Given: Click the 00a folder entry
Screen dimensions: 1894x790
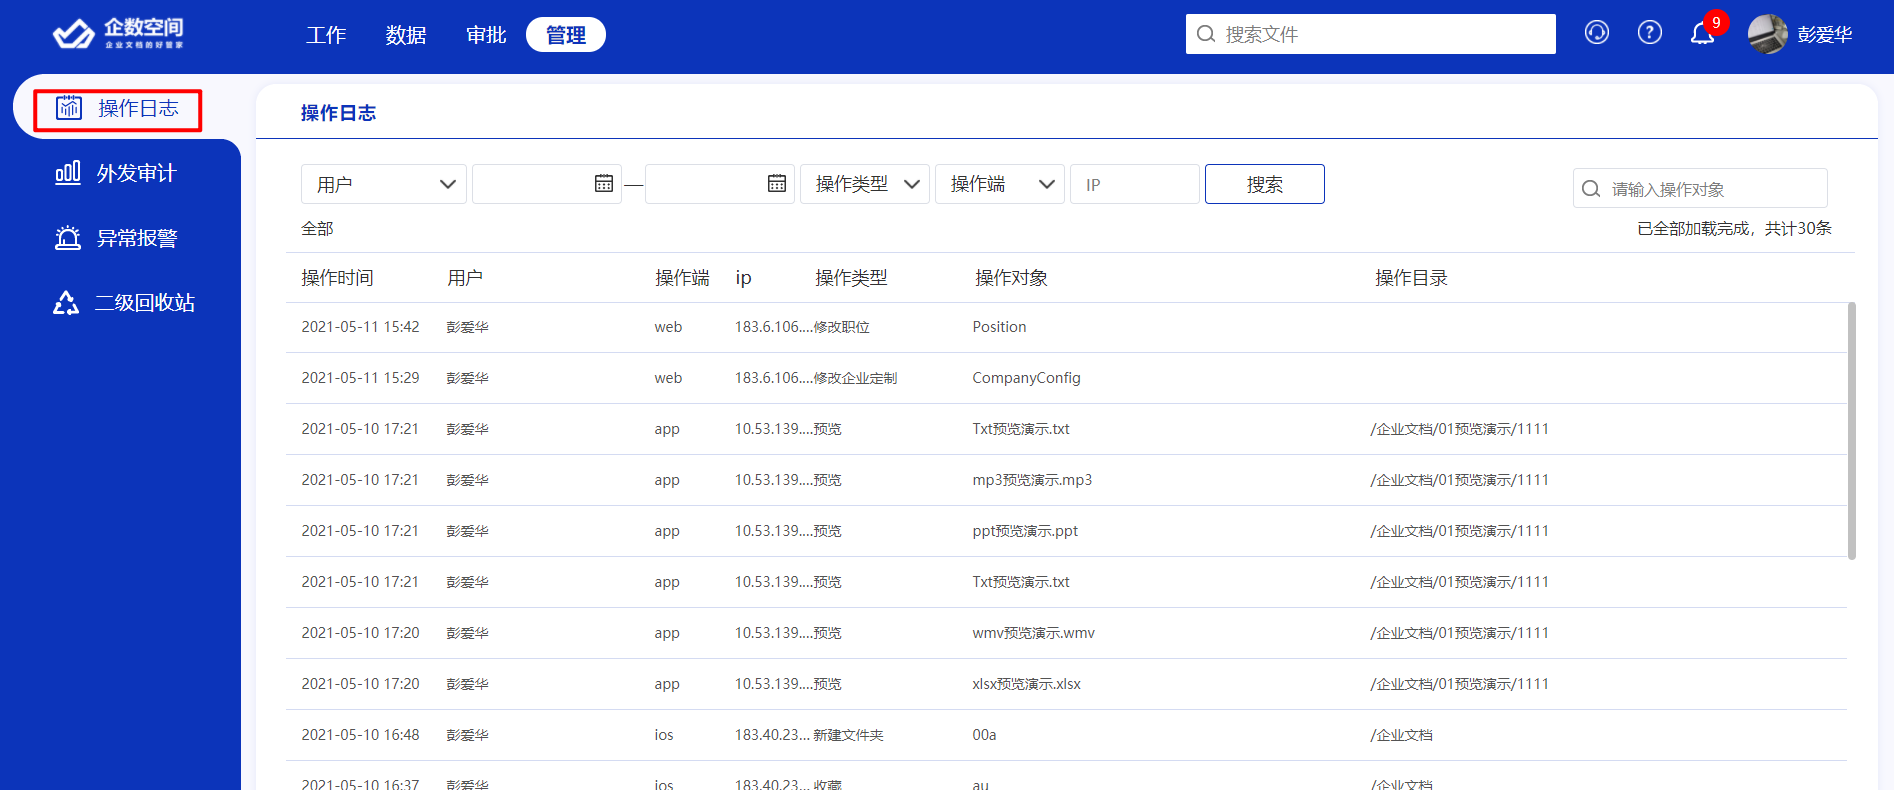Looking at the screenshot, I should tap(984, 735).
